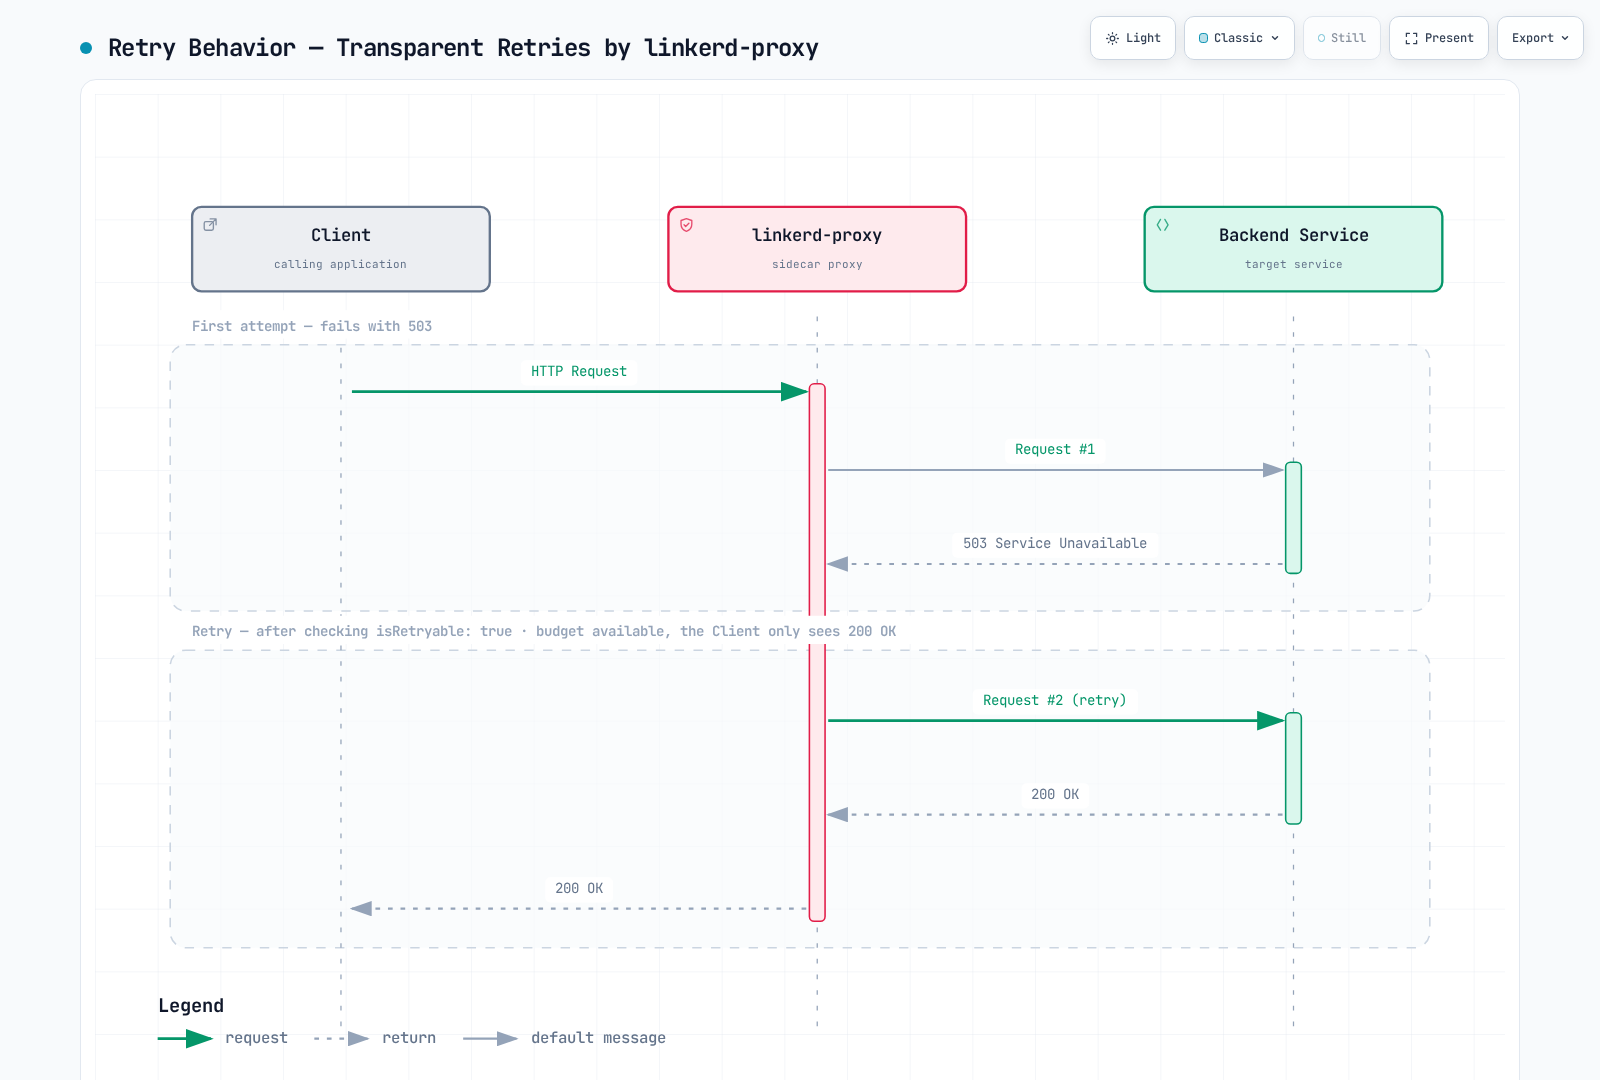Click 'First attempt — fails with 503' group label
The width and height of the screenshot is (1600, 1080).
point(312,326)
